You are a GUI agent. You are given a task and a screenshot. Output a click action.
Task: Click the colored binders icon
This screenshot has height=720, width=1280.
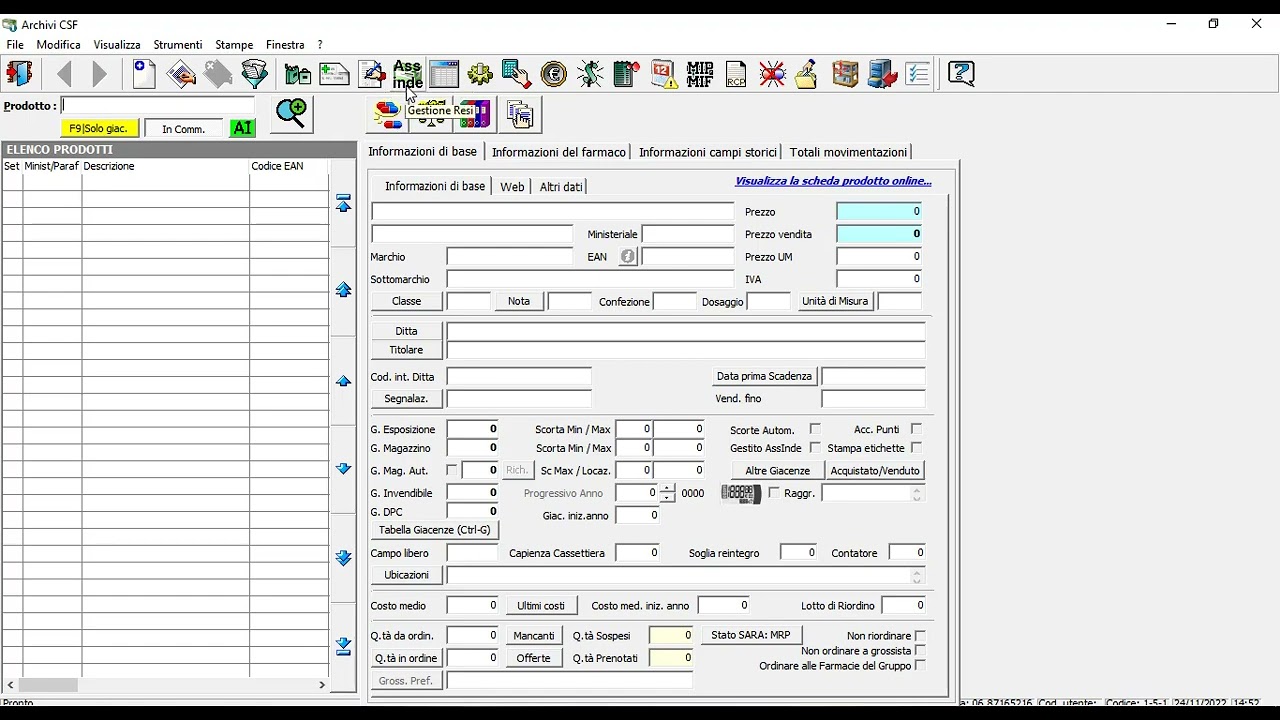[x=474, y=115]
